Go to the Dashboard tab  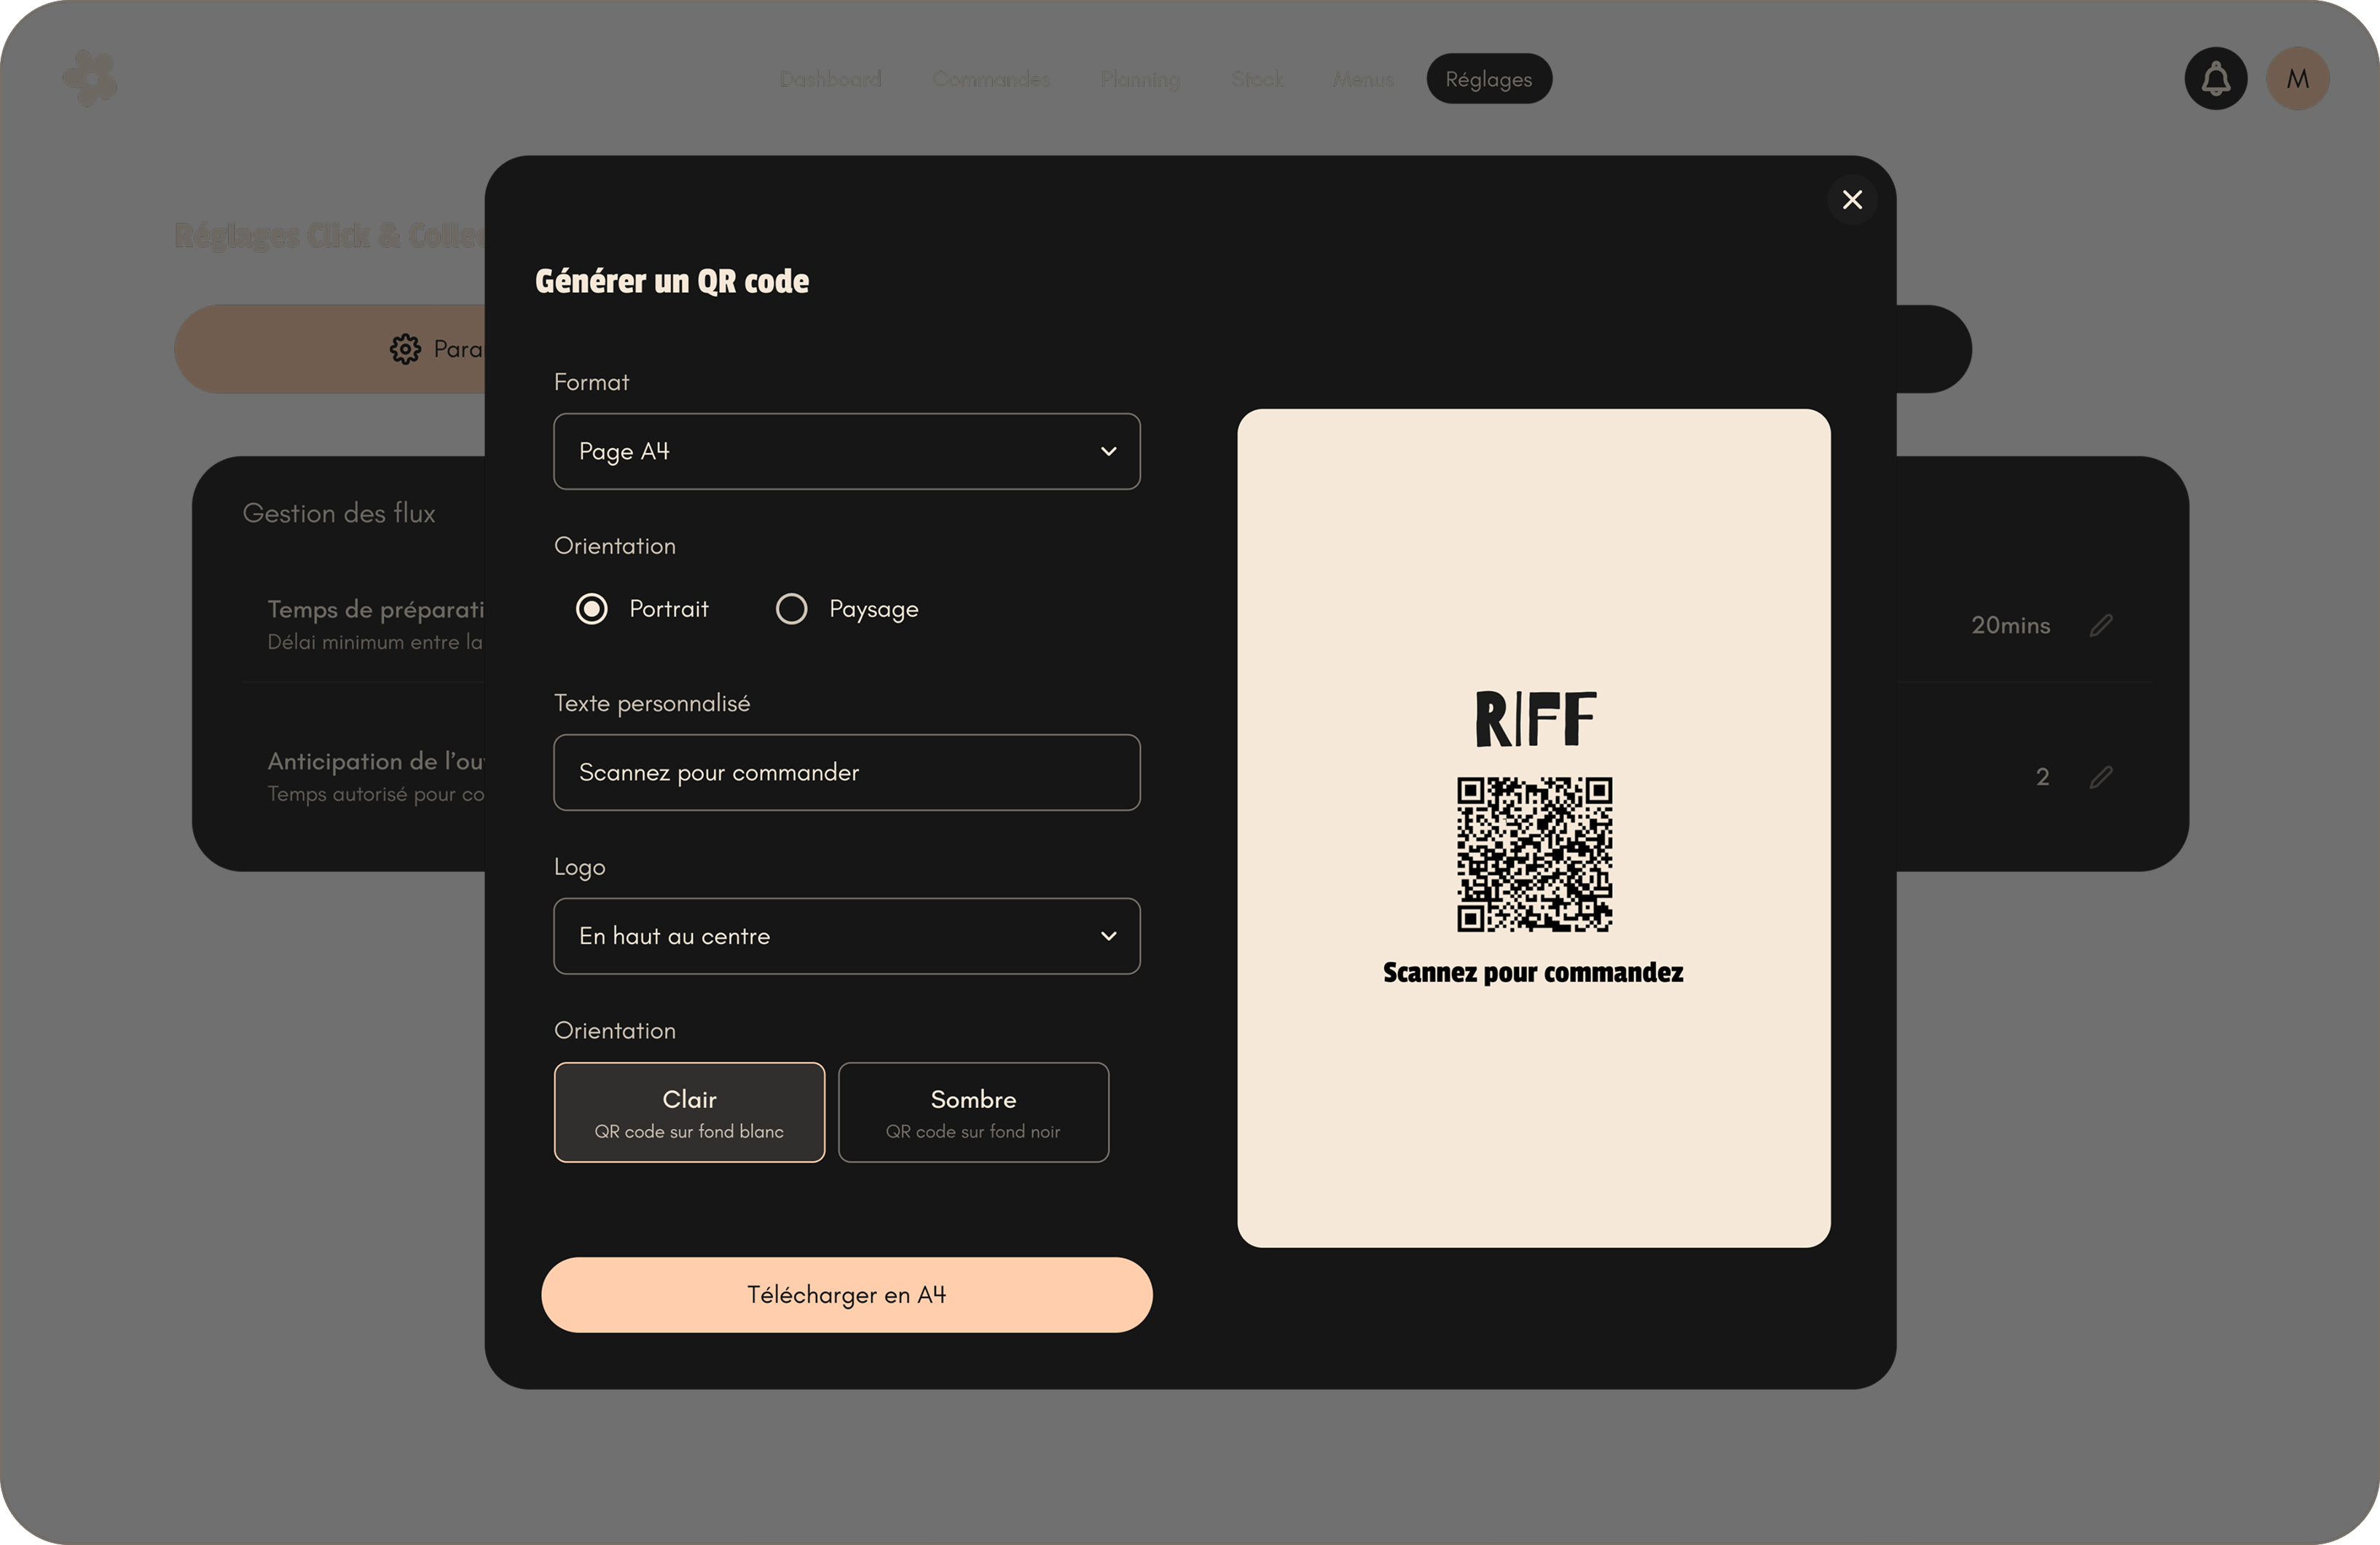(x=830, y=79)
